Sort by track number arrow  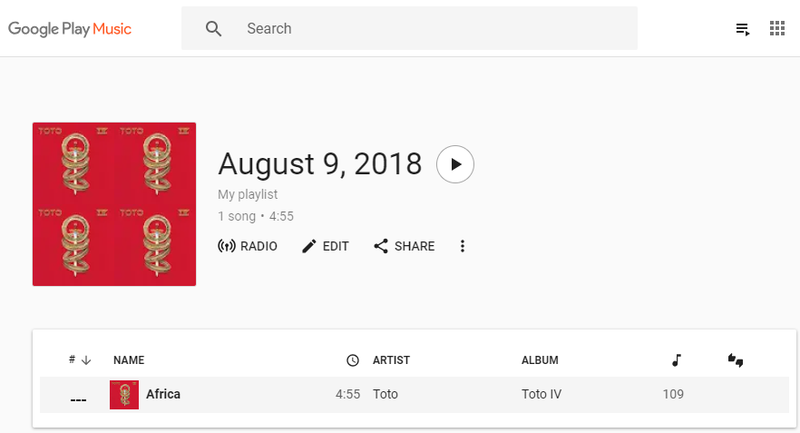point(86,360)
